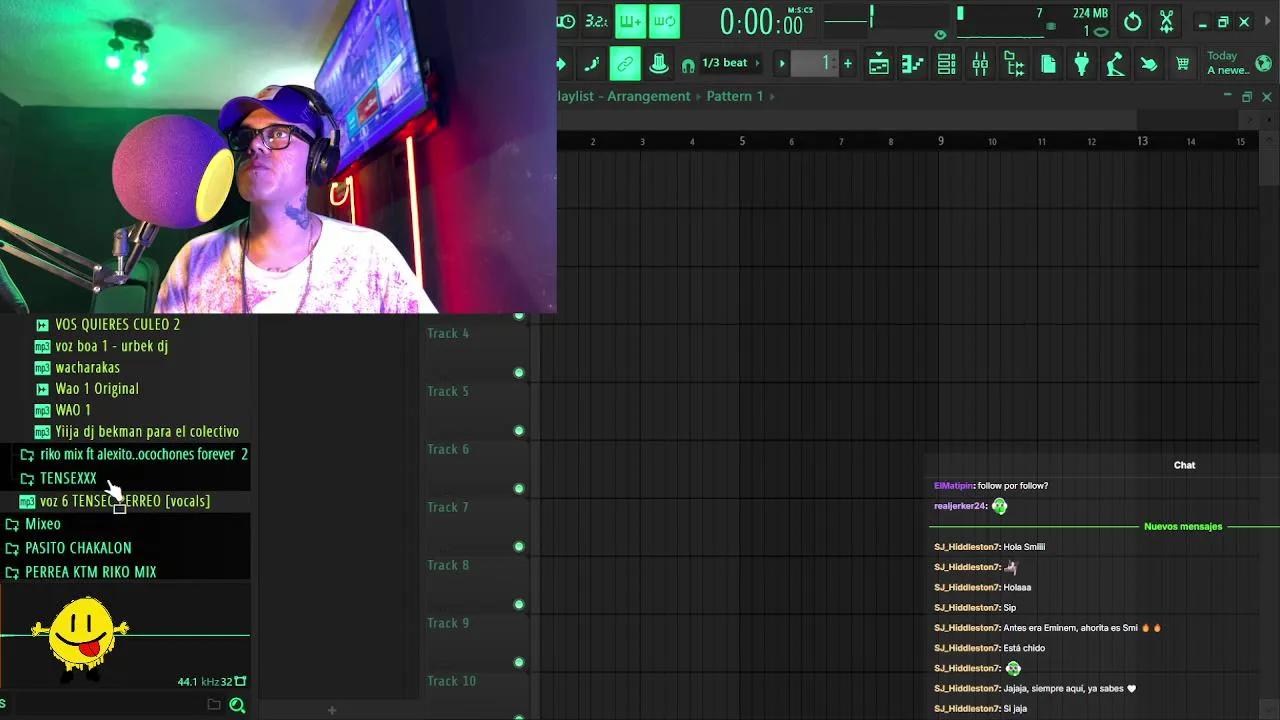This screenshot has width=1280, height=720.
Task: Toggle the snap magnet icon
Action: (x=688, y=65)
